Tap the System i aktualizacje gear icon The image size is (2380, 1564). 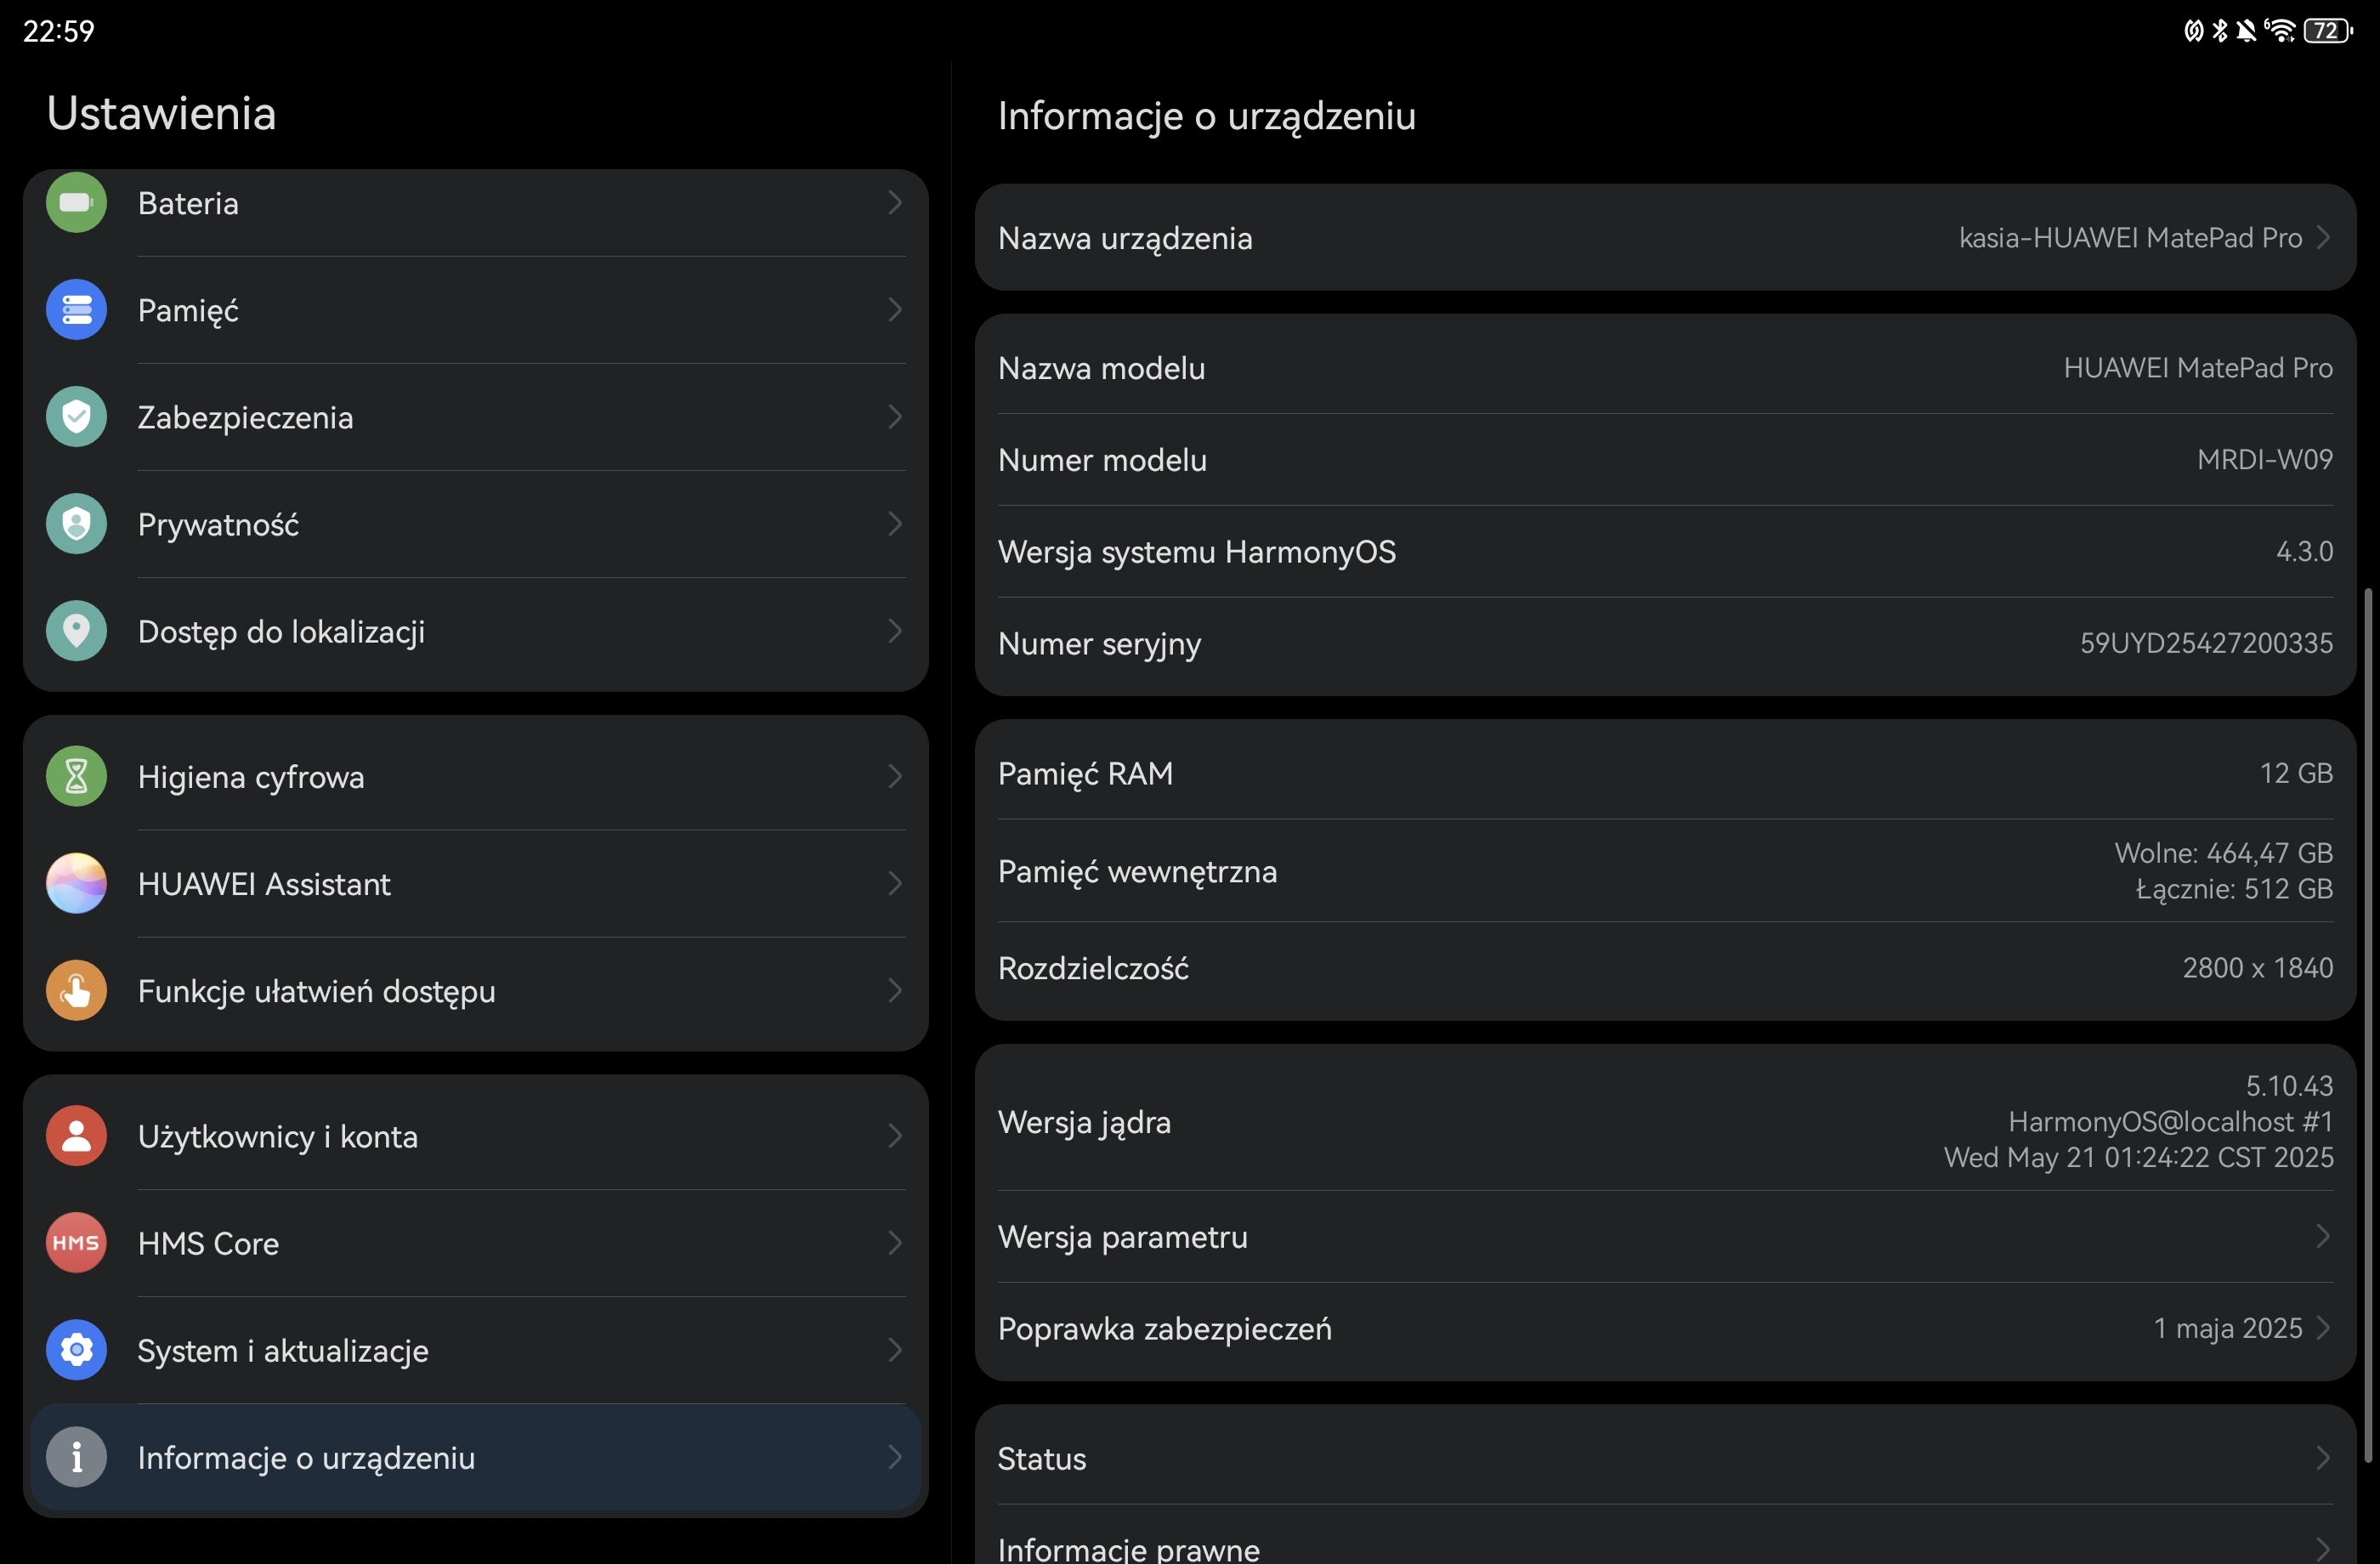point(76,1350)
